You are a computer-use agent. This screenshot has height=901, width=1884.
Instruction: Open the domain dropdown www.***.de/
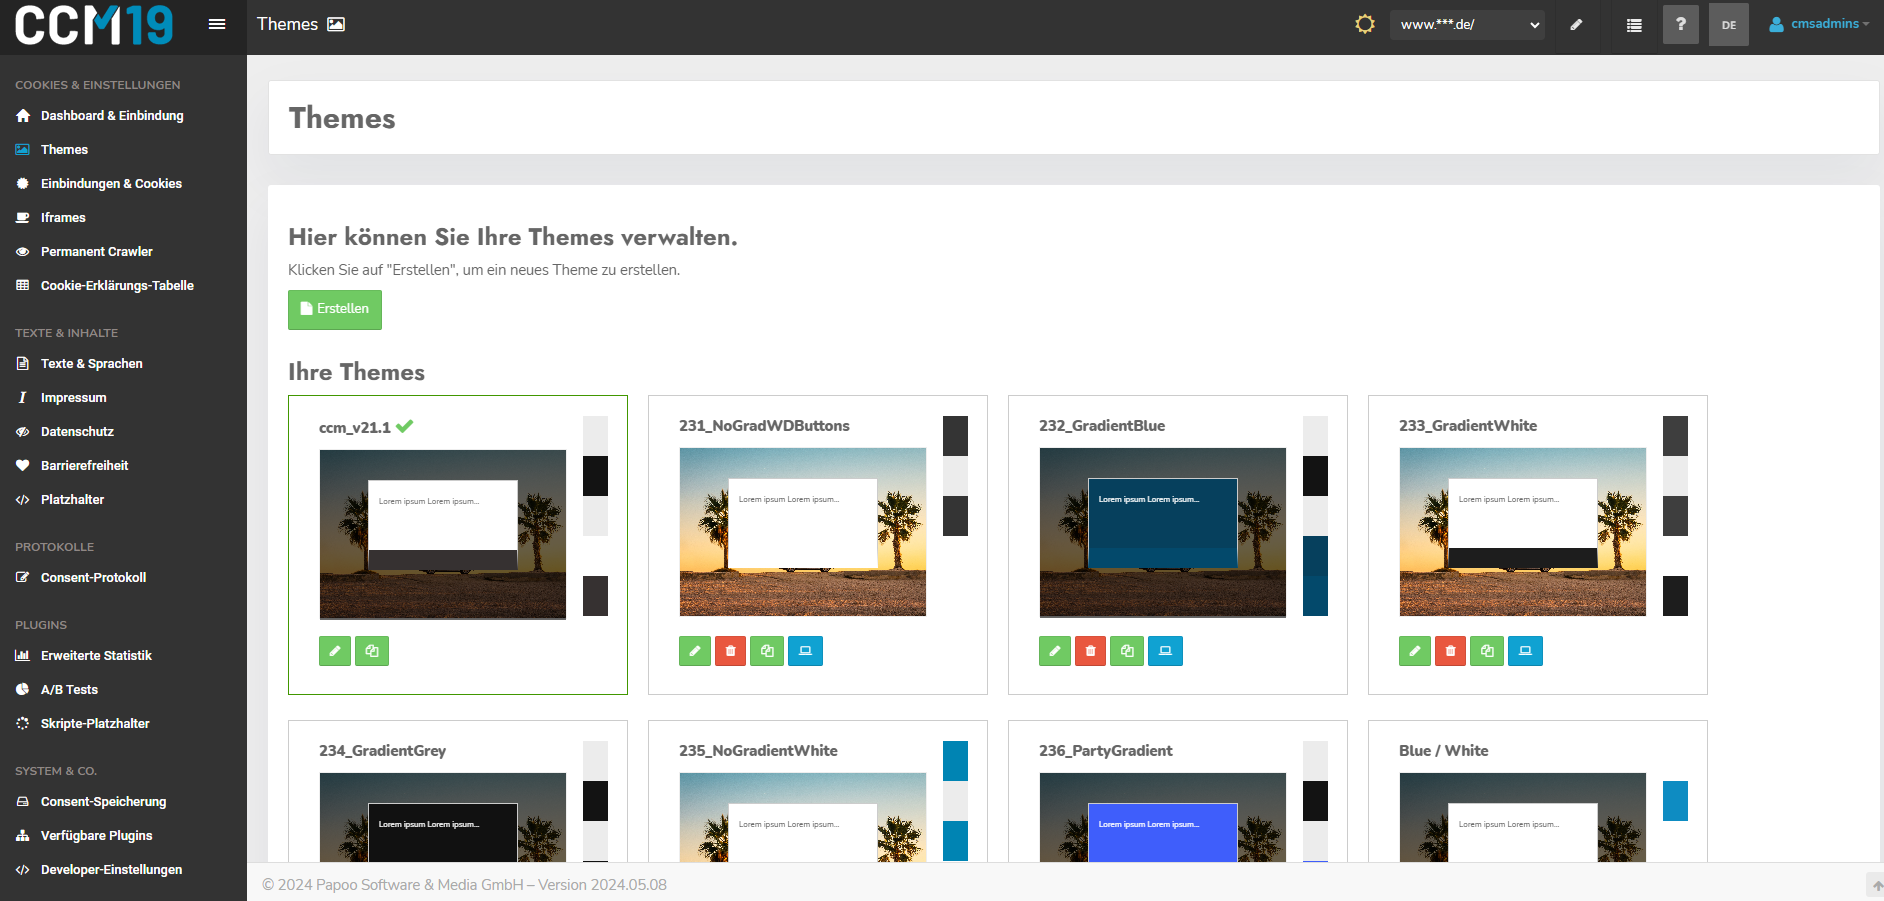click(1467, 25)
